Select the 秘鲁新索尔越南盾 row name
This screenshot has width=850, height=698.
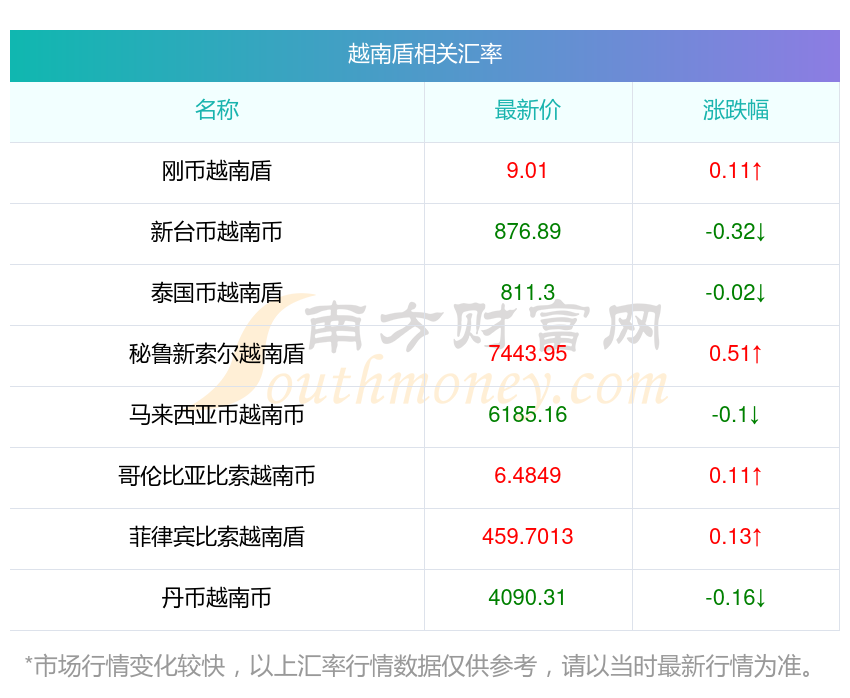coord(217,354)
